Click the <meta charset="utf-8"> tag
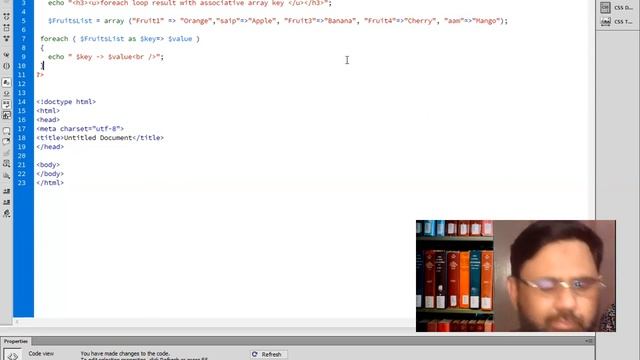The image size is (640, 360). coord(80,129)
